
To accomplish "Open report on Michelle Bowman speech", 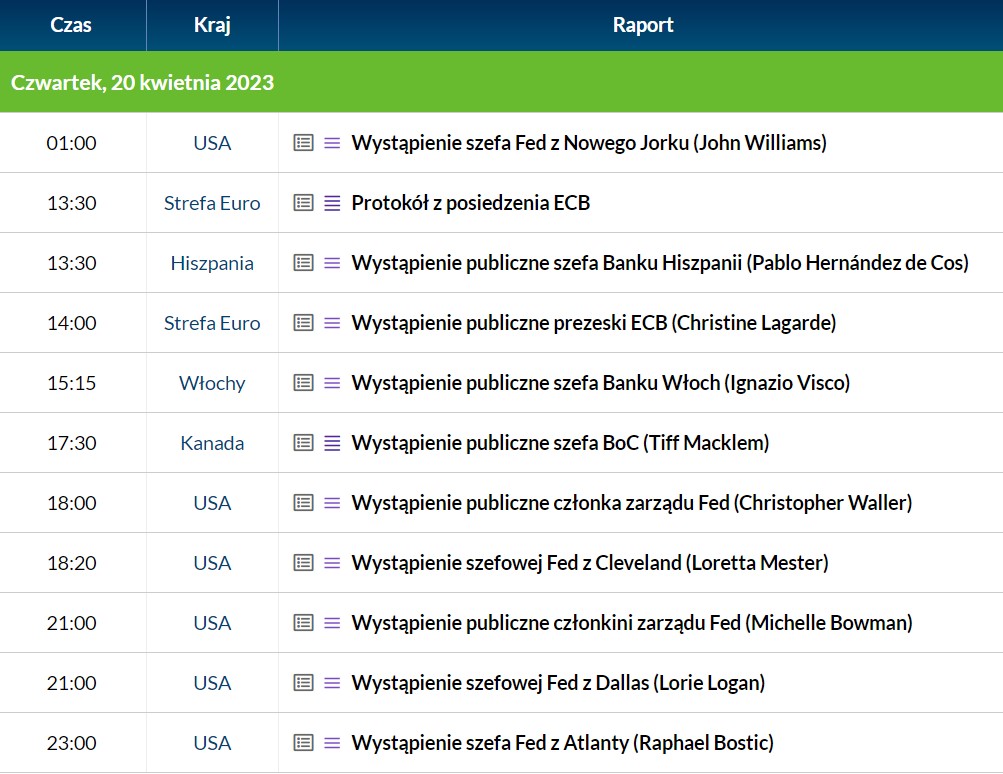I will click(632, 622).
